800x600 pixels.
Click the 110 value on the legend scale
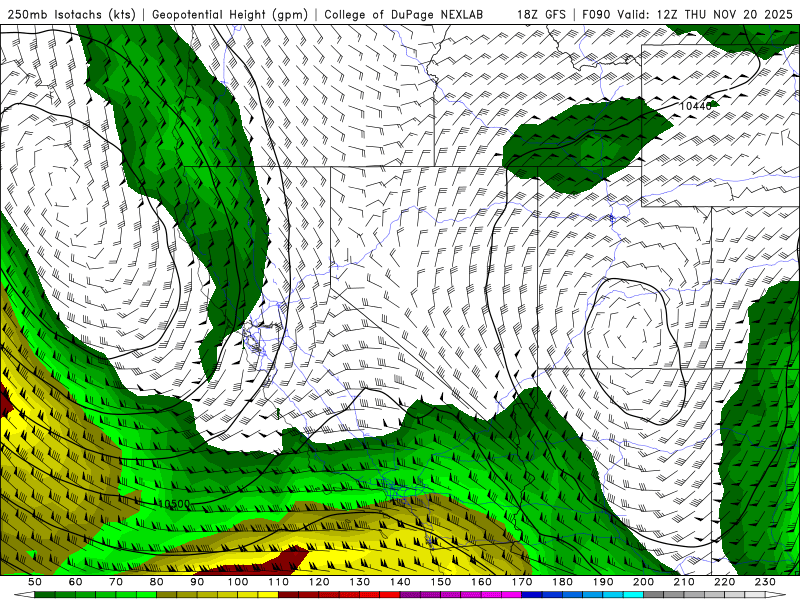pyautogui.click(x=279, y=582)
